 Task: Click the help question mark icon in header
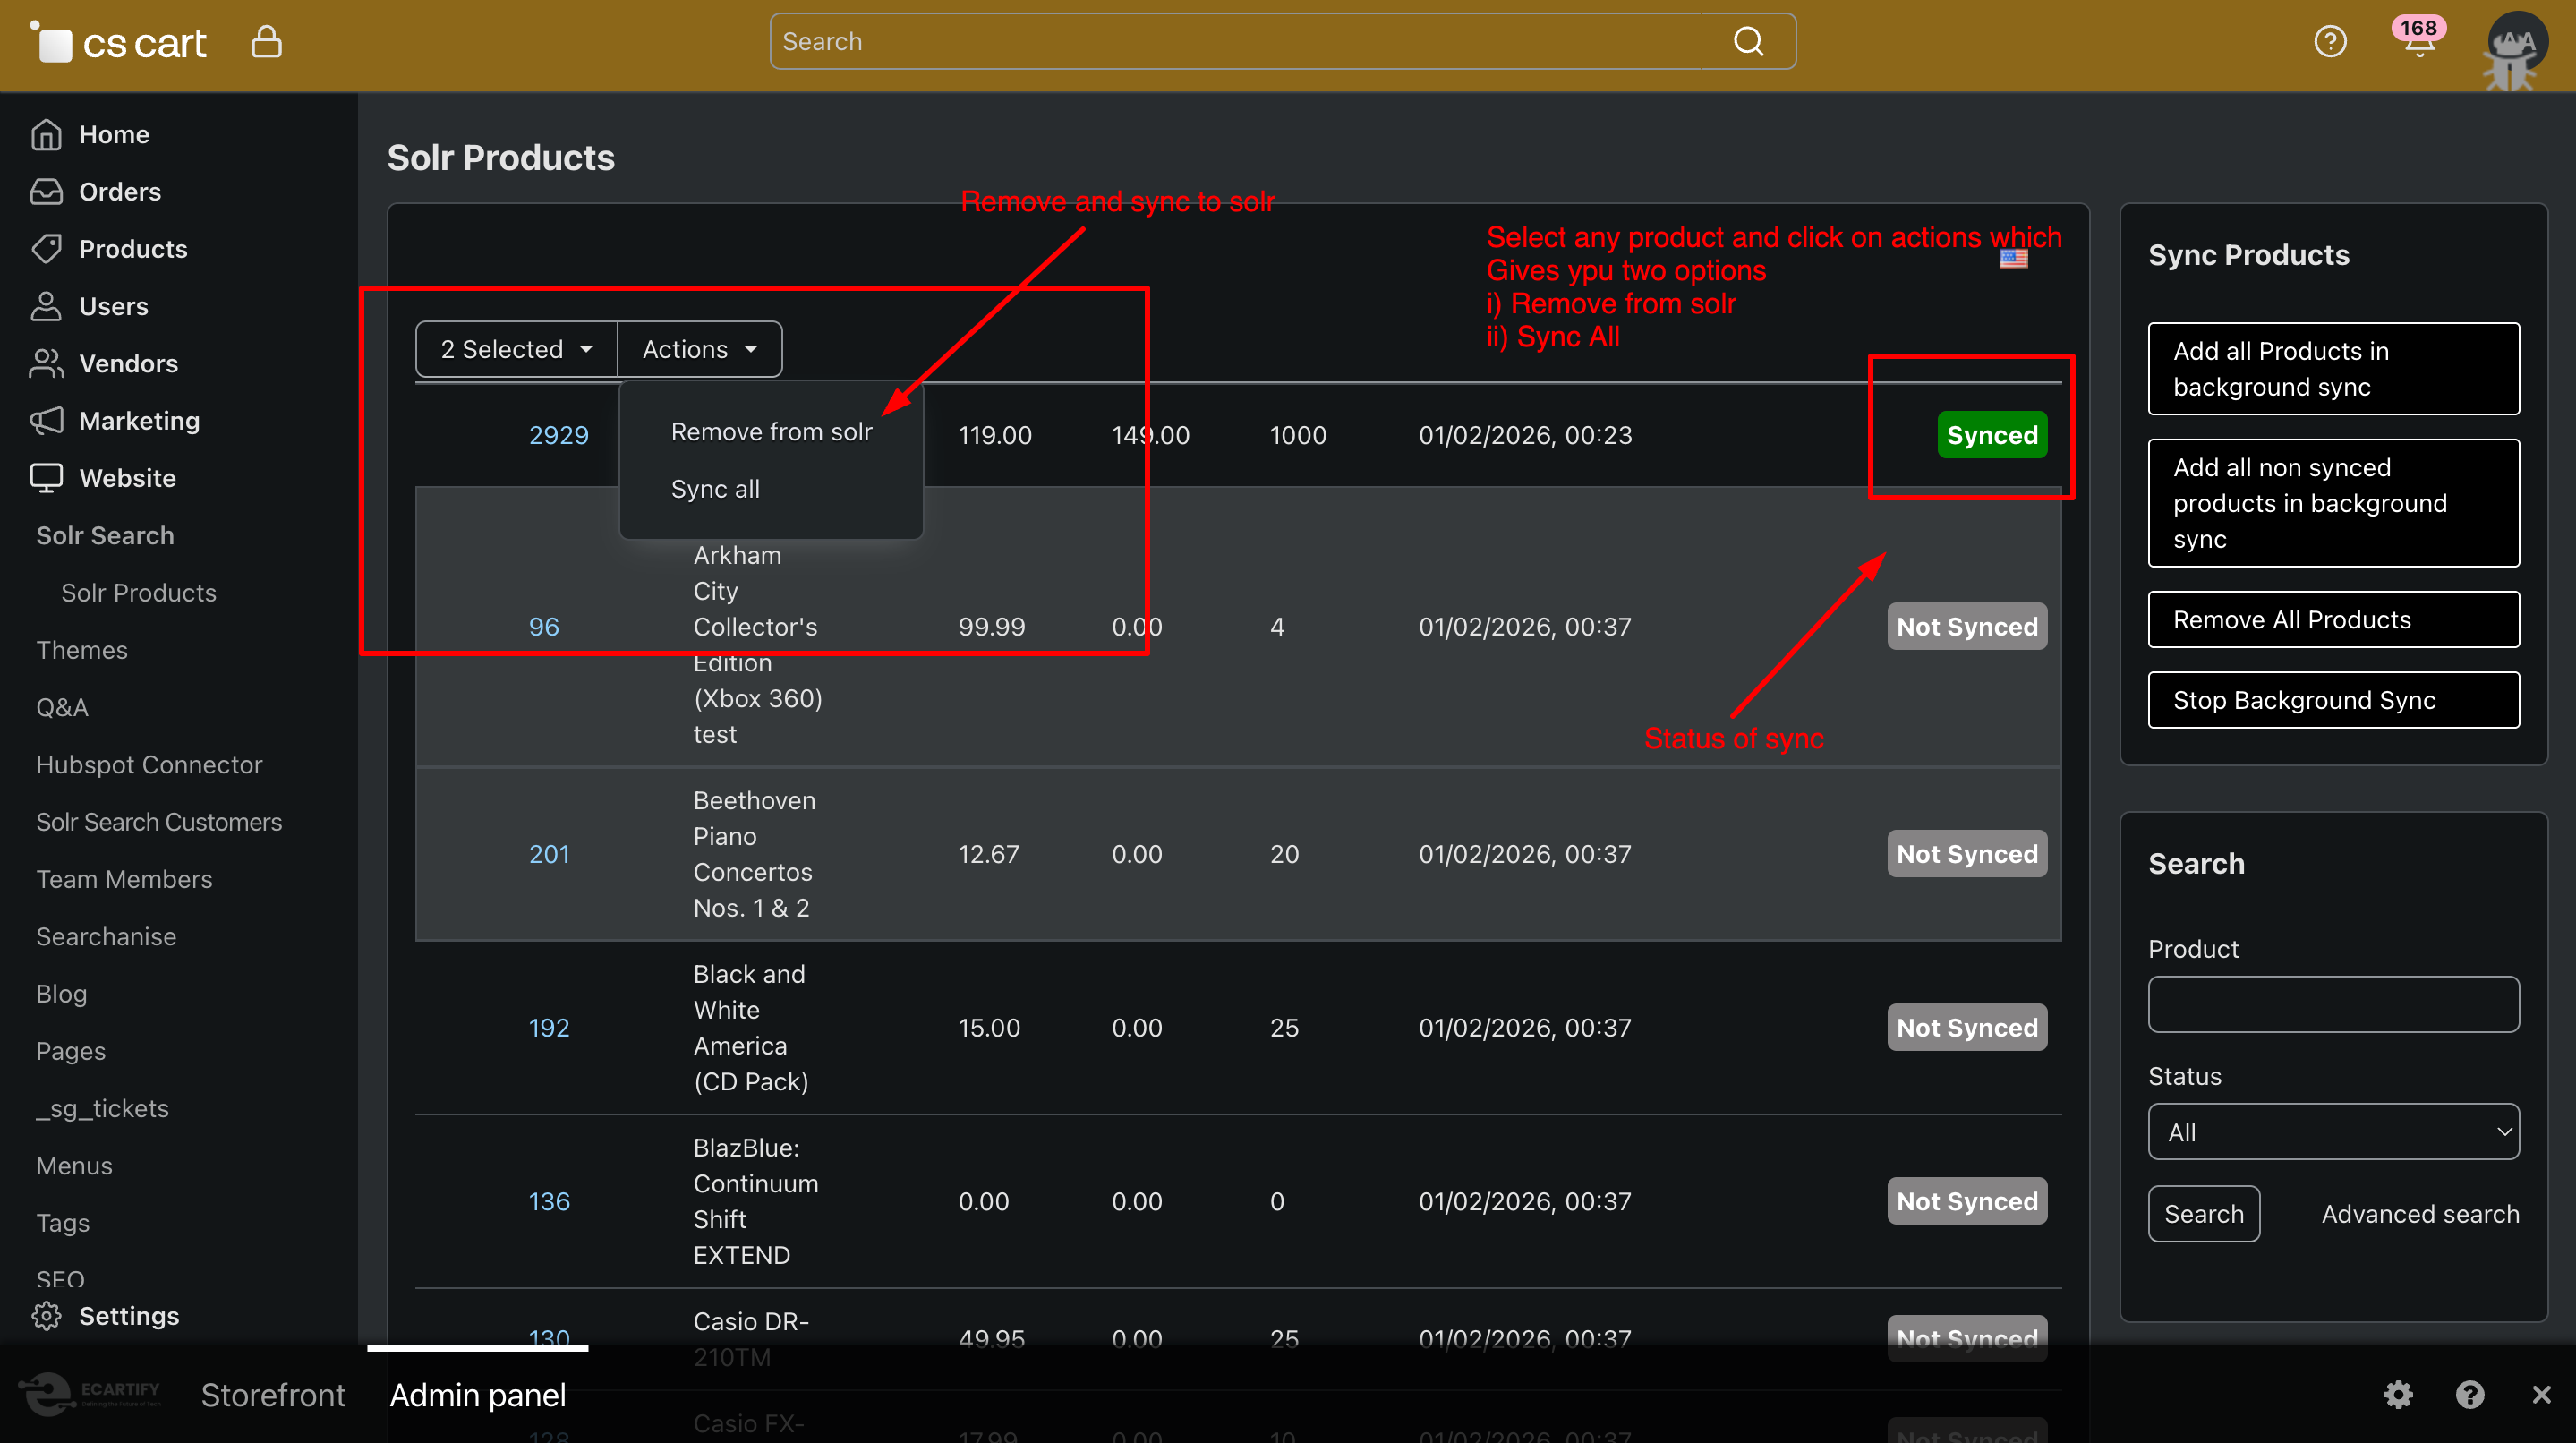pyautogui.click(x=2330, y=42)
